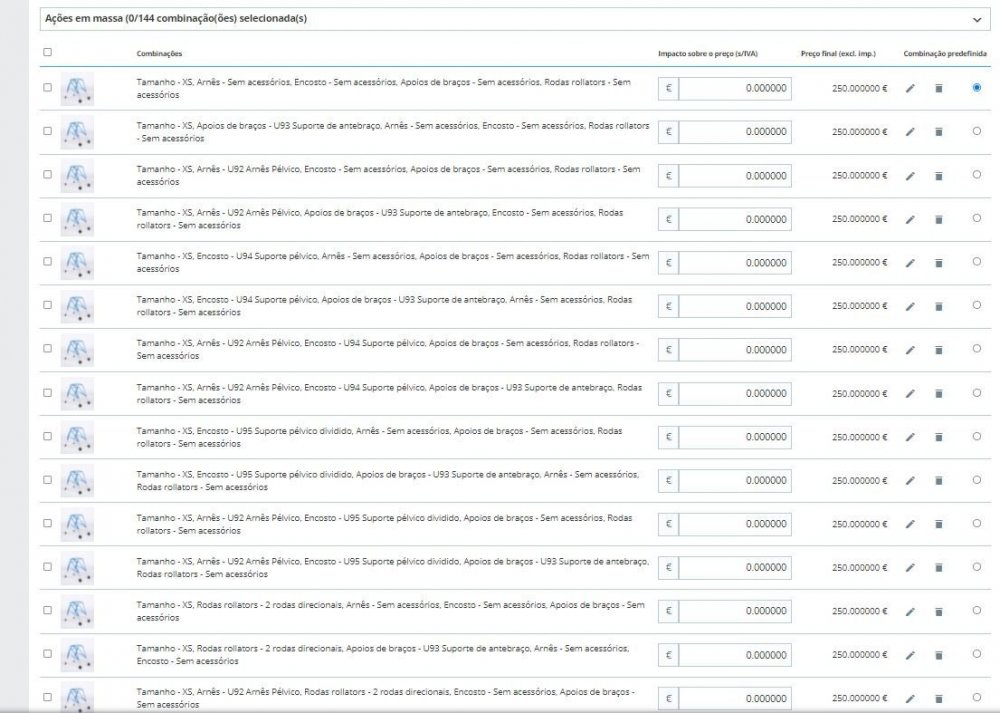This screenshot has width=1000, height=713.
Task: Click text of eleventh row Arnês U92, Encosto U95 dividido
Action: click(x=384, y=524)
